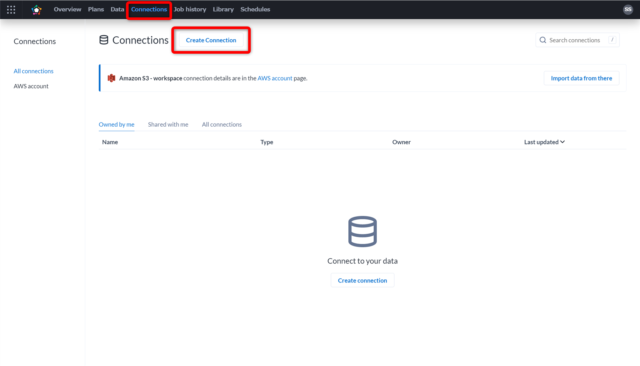The image size is (640, 366).
Task: Switch to the Owned by me tab
Action: [x=116, y=124]
